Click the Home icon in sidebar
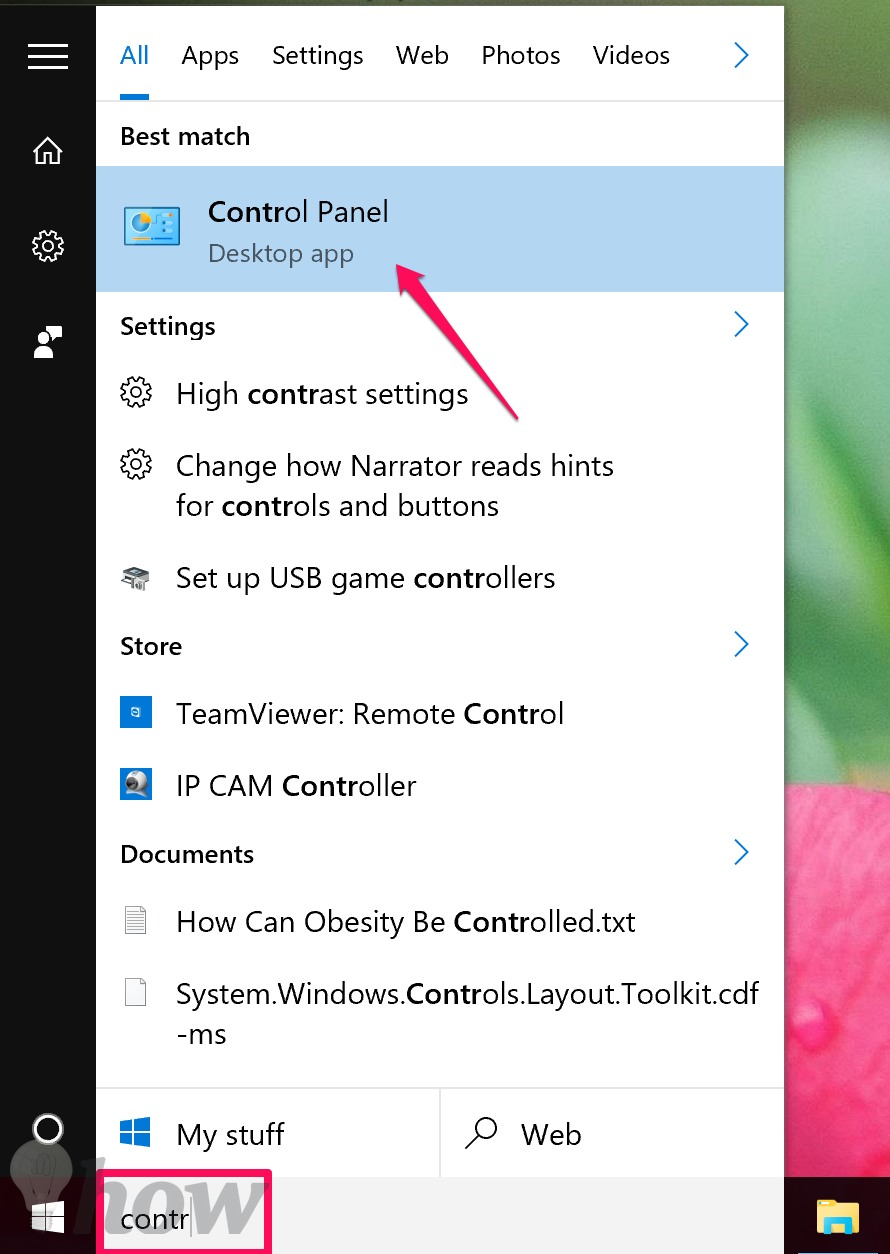The height and width of the screenshot is (1254, 890). [x=48, y=151]
